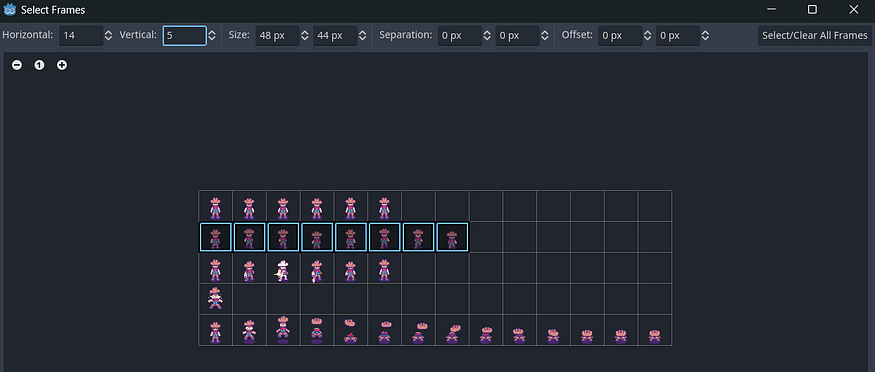875x372 pixels.
Task: Click second Offset stepper arrows
Action: coord(705,35)
